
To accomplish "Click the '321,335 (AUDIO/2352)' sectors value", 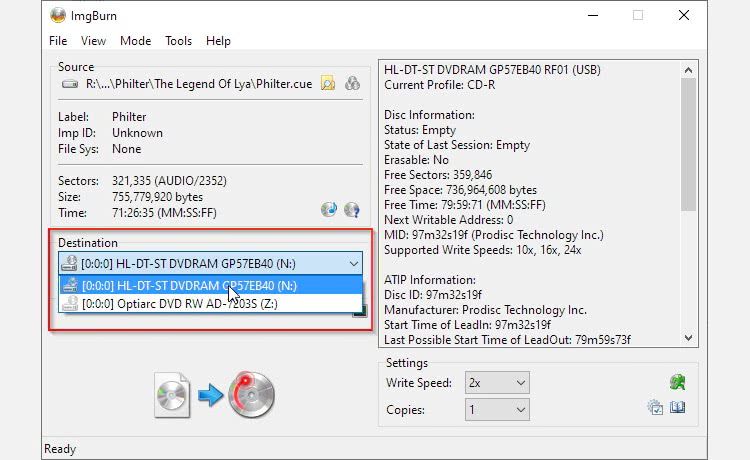I will (x=169, y=181).
